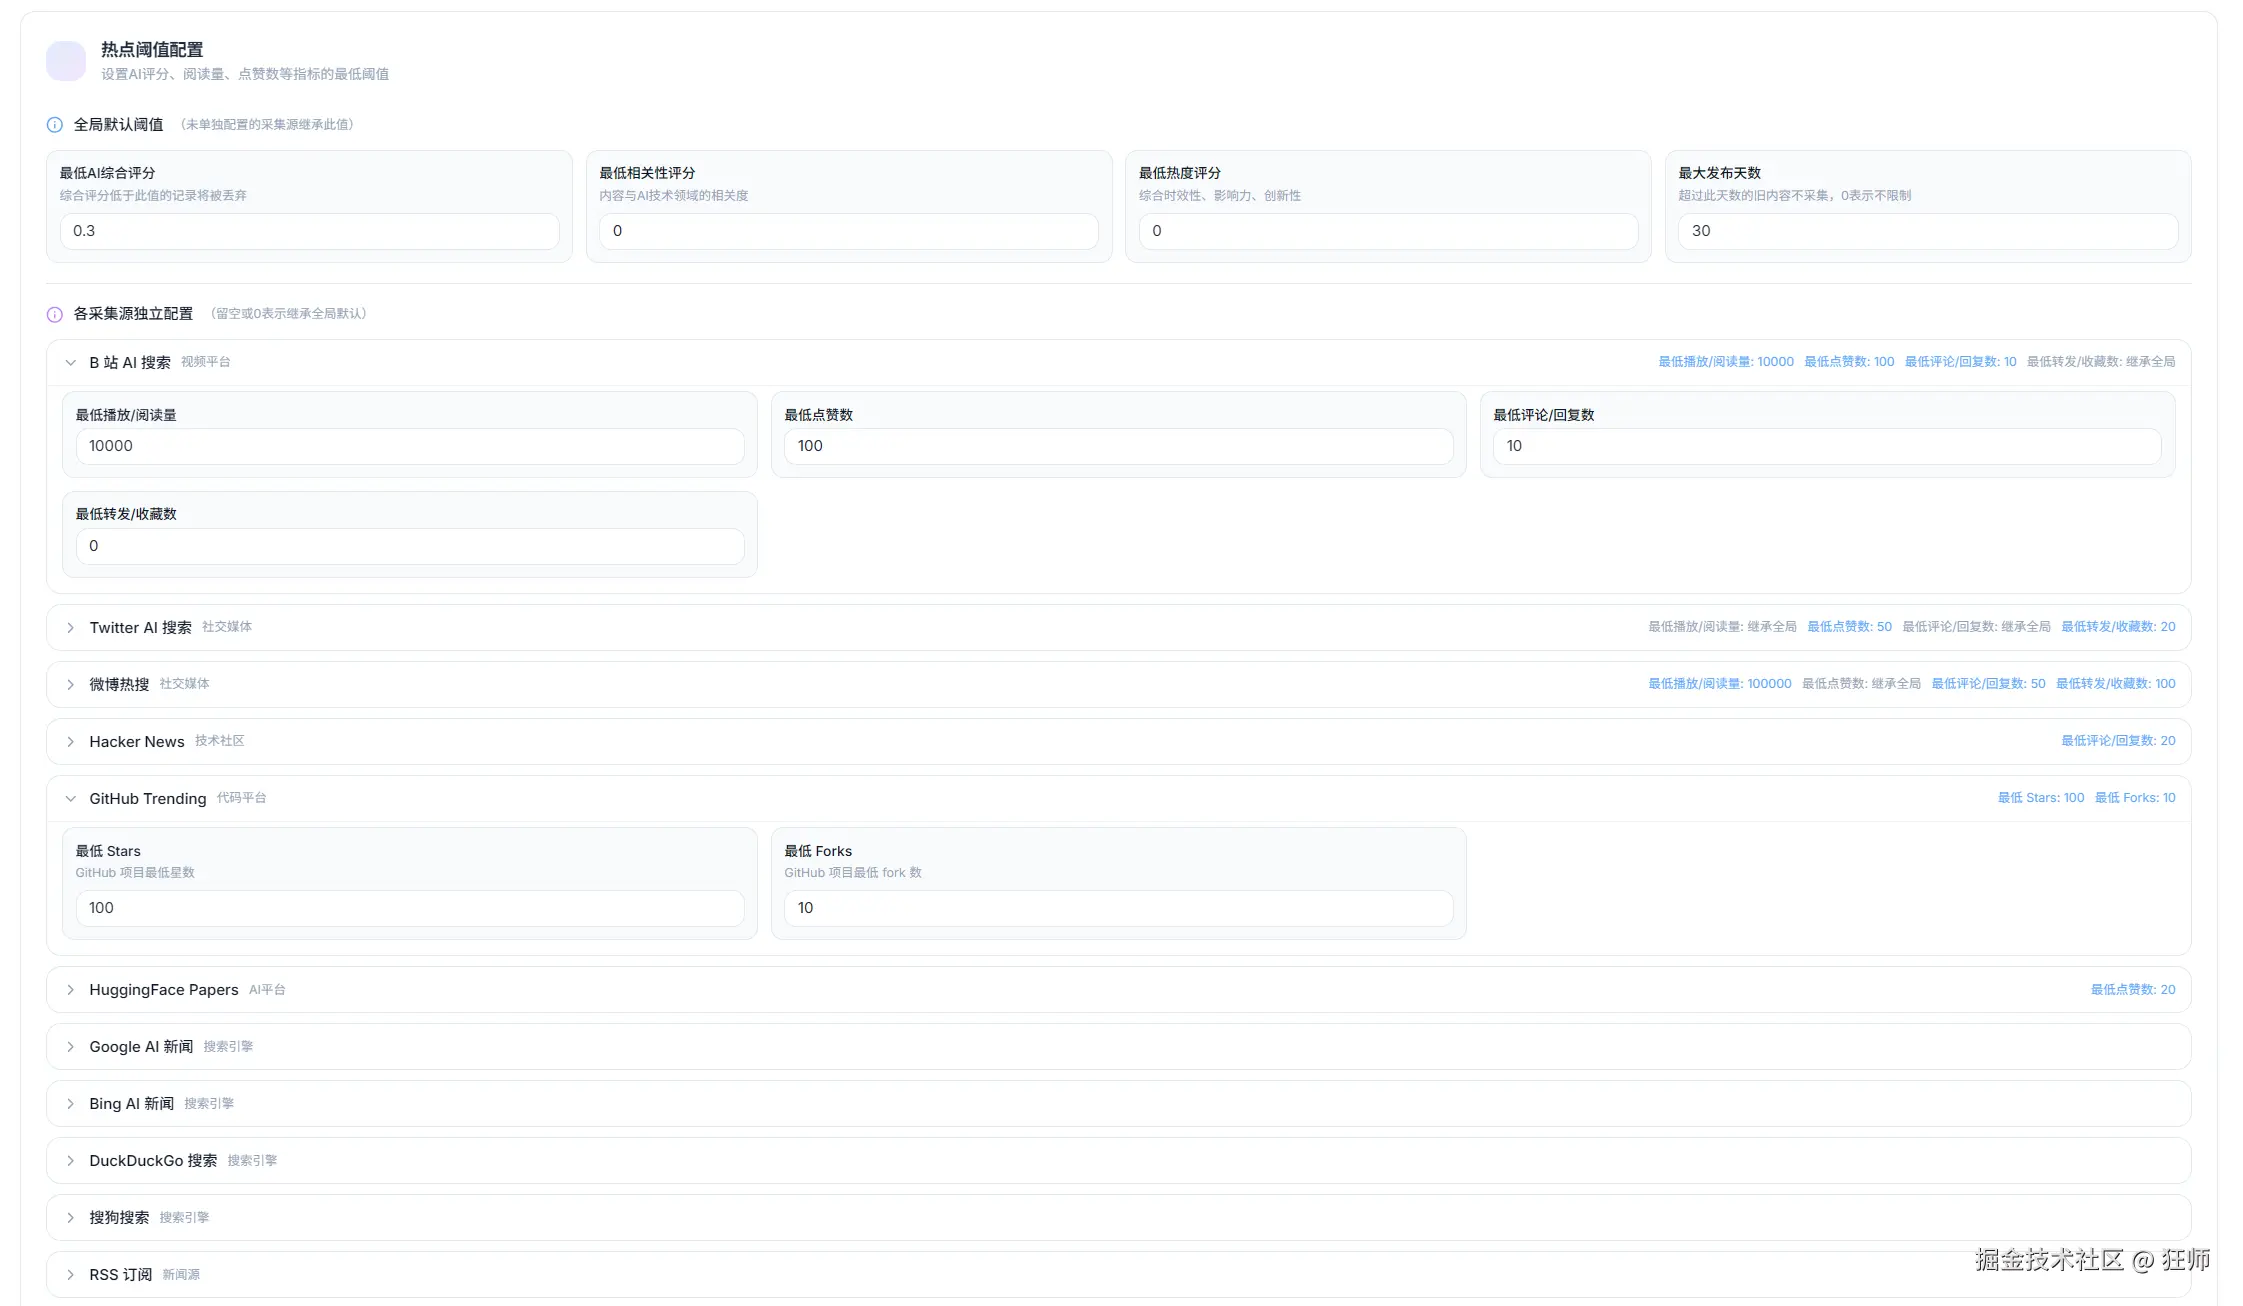The image size is (2243, 1306).
Task: Click the 最低 Forks input field
Action: pos(1117,908)
